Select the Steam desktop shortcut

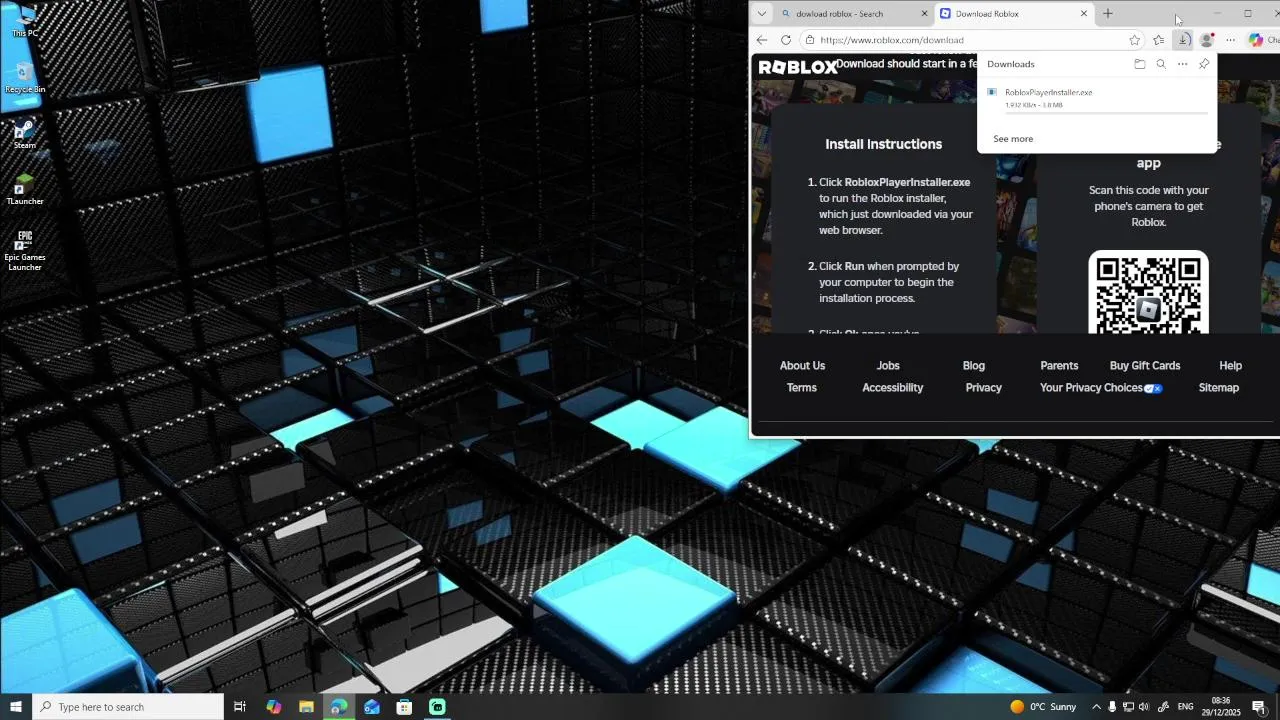coord(25,133)
